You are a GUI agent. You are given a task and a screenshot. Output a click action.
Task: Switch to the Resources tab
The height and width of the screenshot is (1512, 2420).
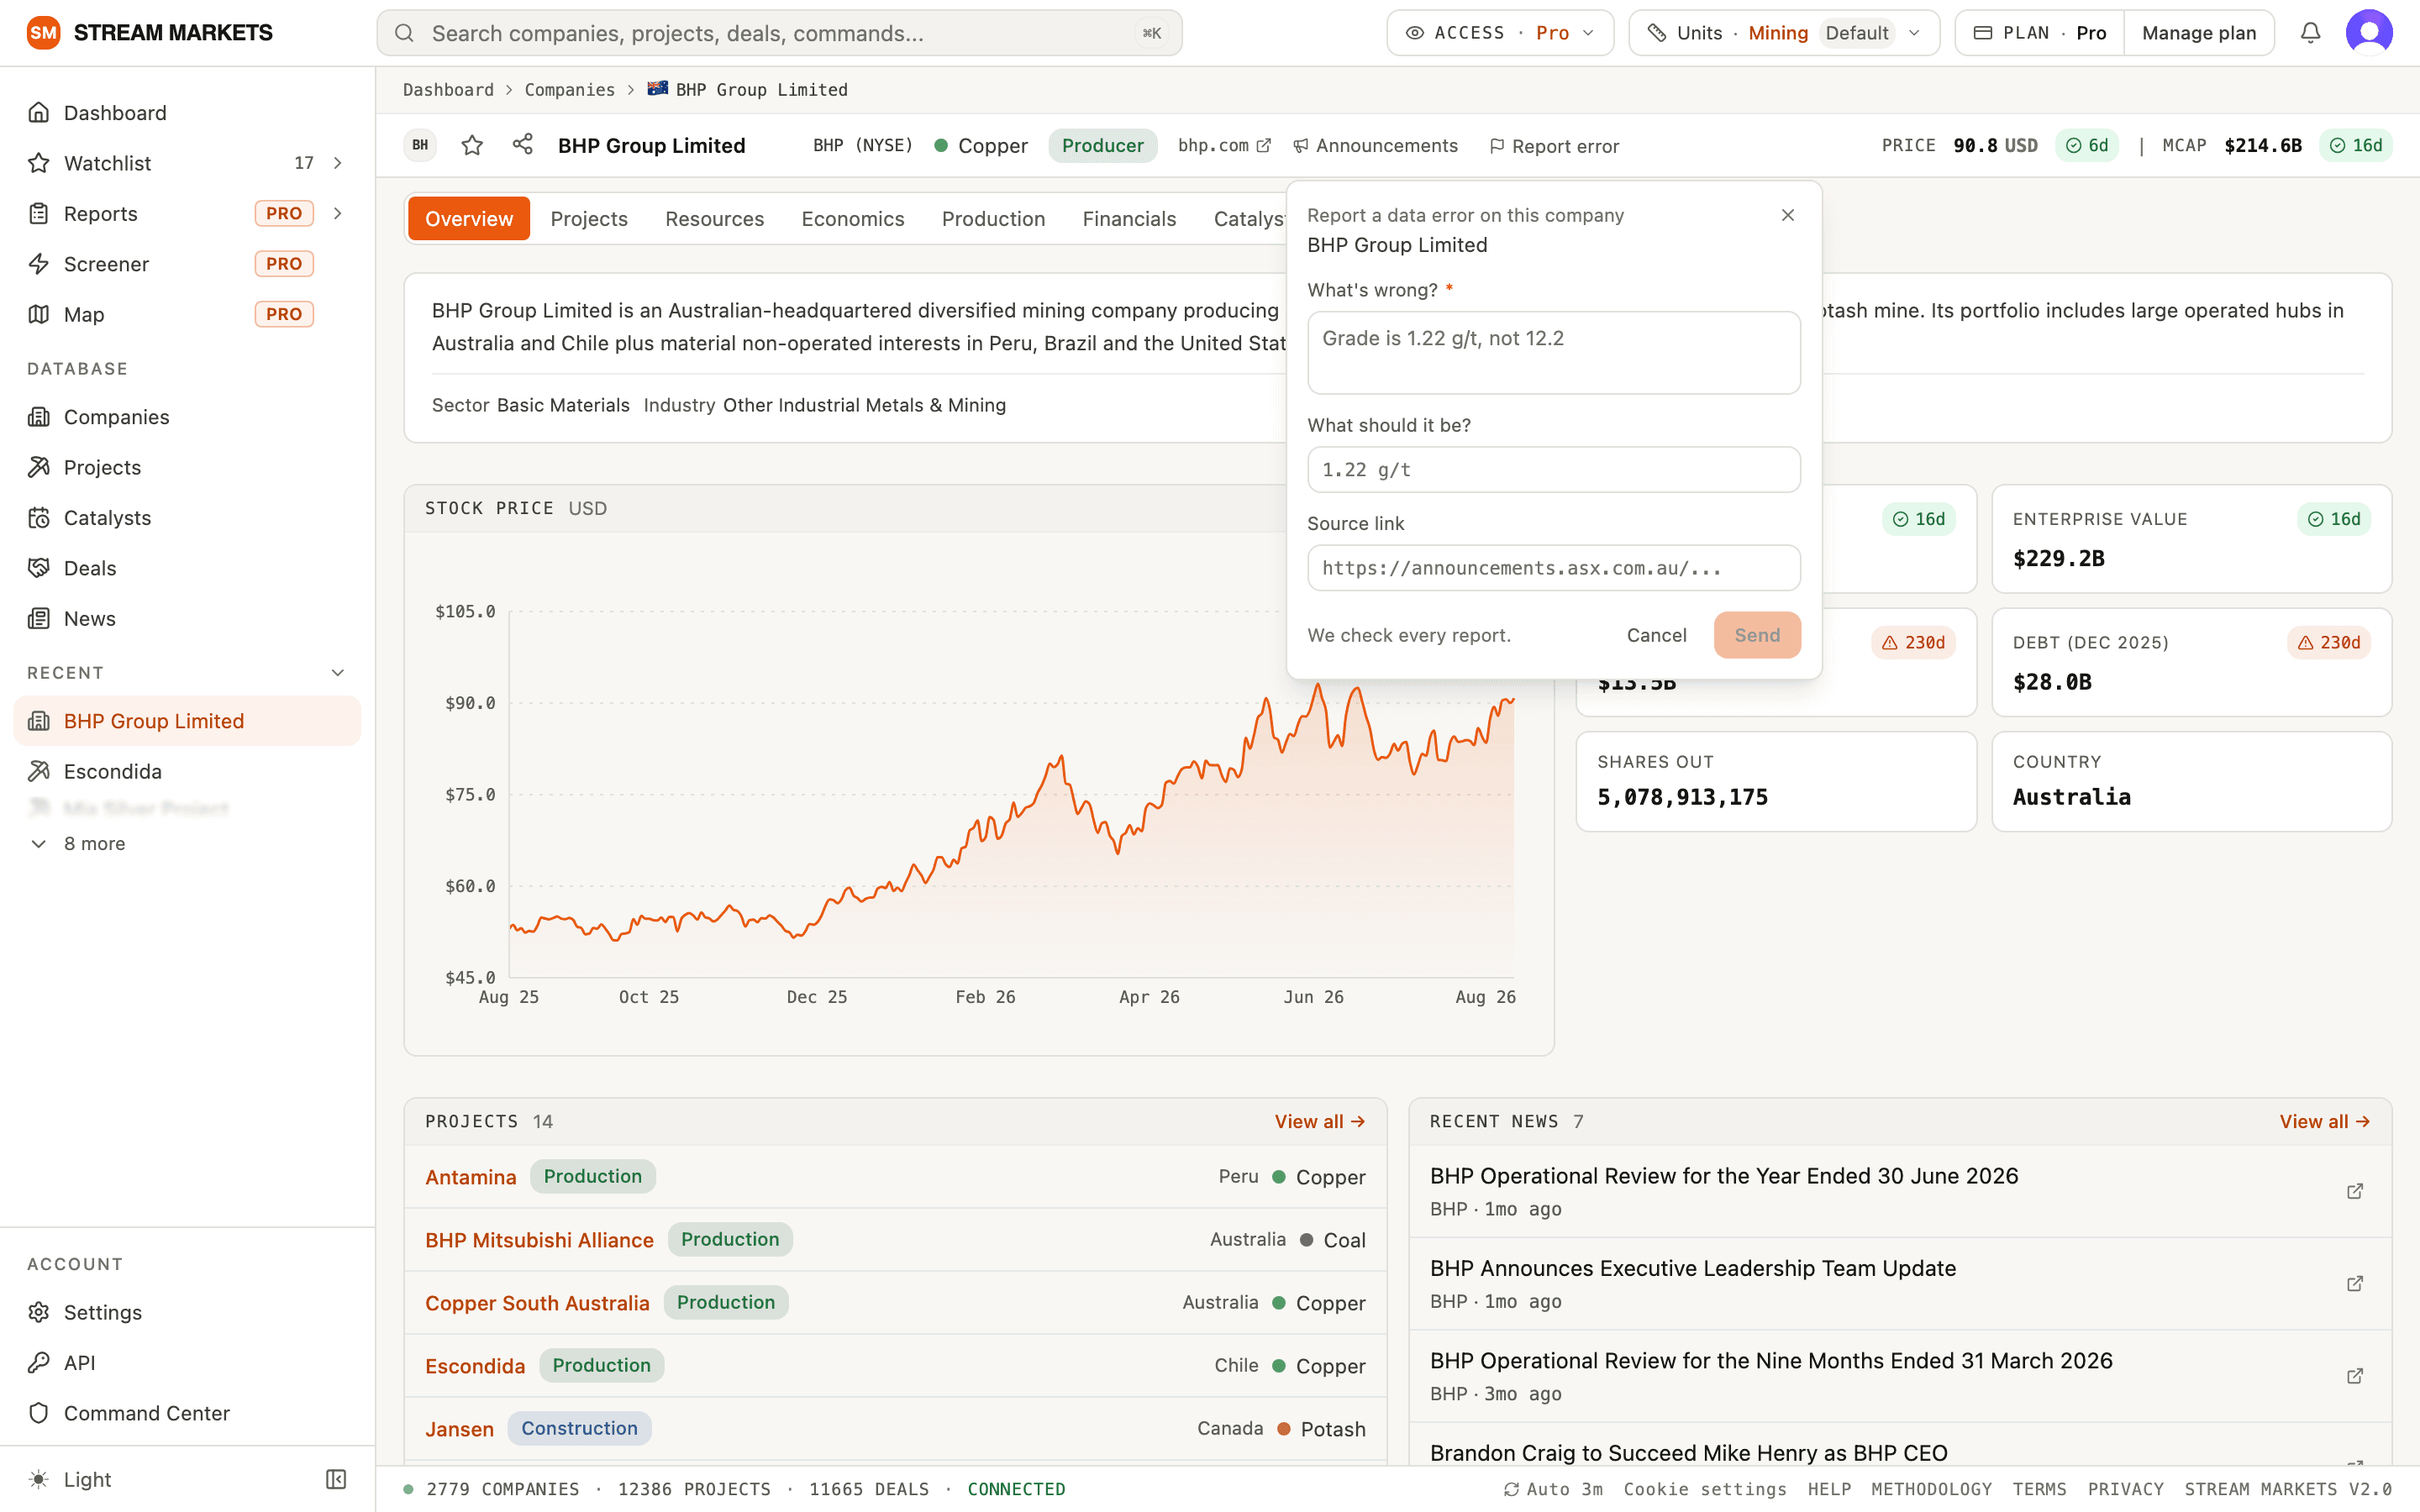714,219
